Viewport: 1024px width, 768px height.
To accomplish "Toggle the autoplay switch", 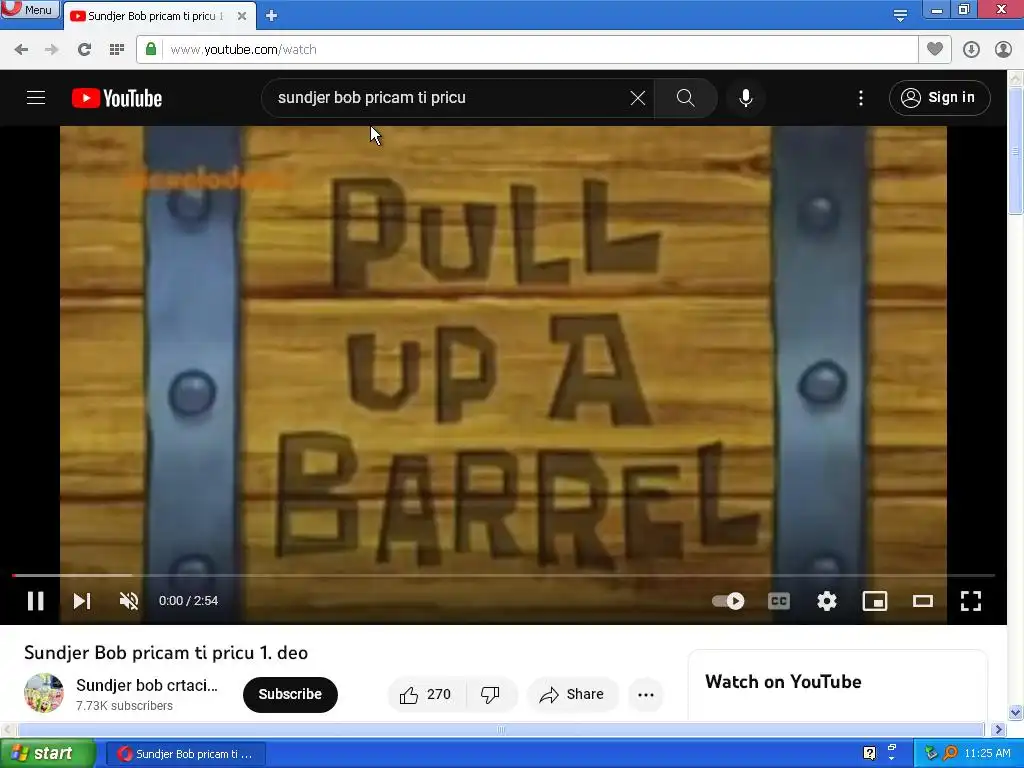I will coord(728,601).
